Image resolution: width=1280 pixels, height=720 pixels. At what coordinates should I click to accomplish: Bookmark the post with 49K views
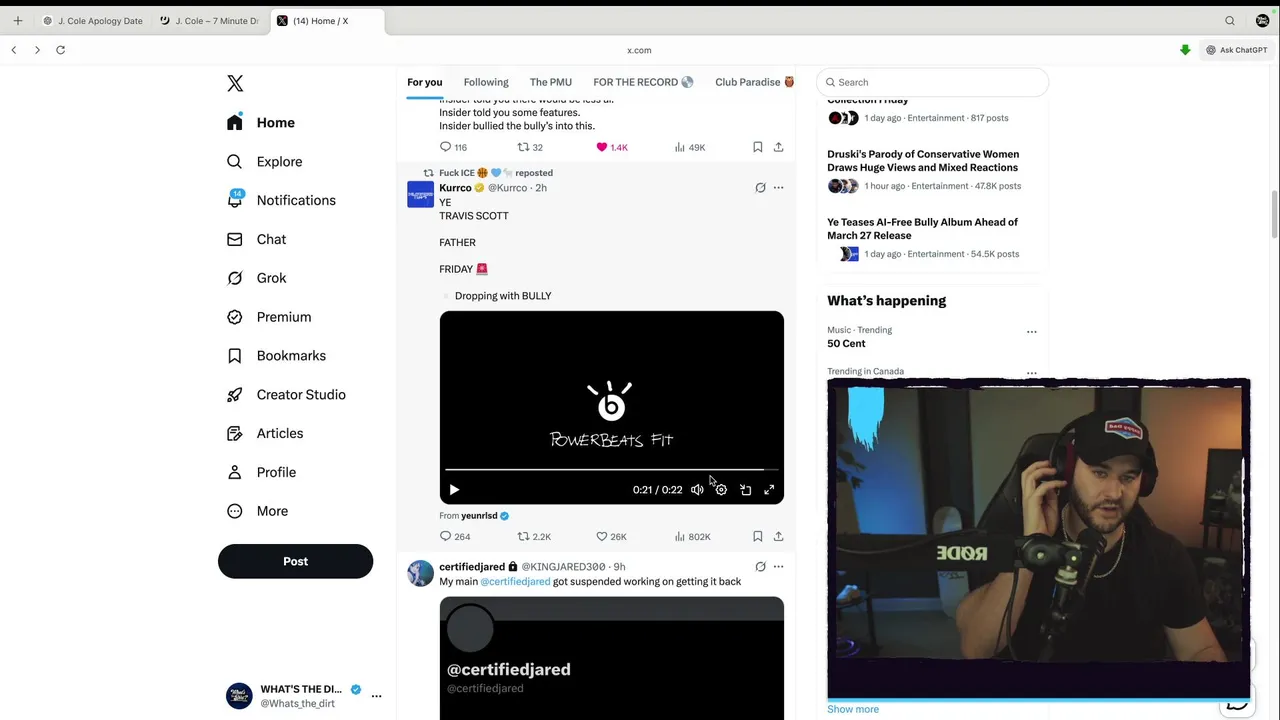pyautogui.click(x=757, y=147)
